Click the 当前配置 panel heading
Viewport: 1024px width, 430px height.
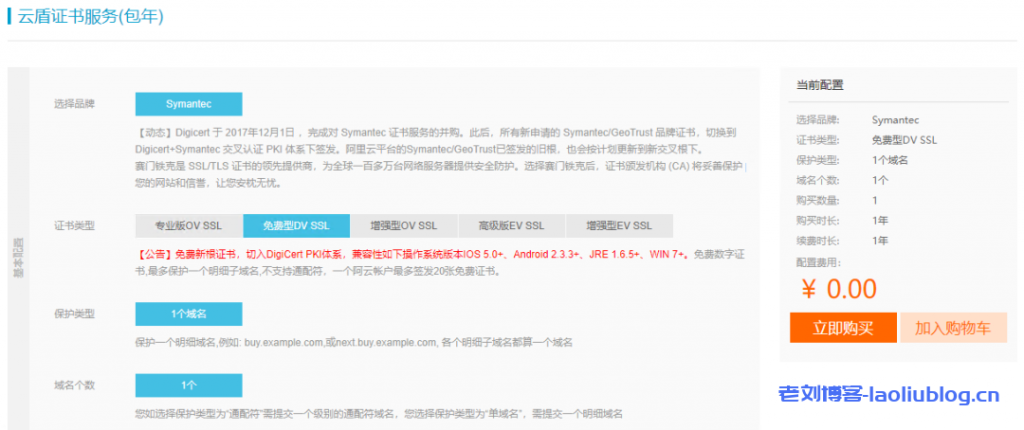click(x=820, y=85)
